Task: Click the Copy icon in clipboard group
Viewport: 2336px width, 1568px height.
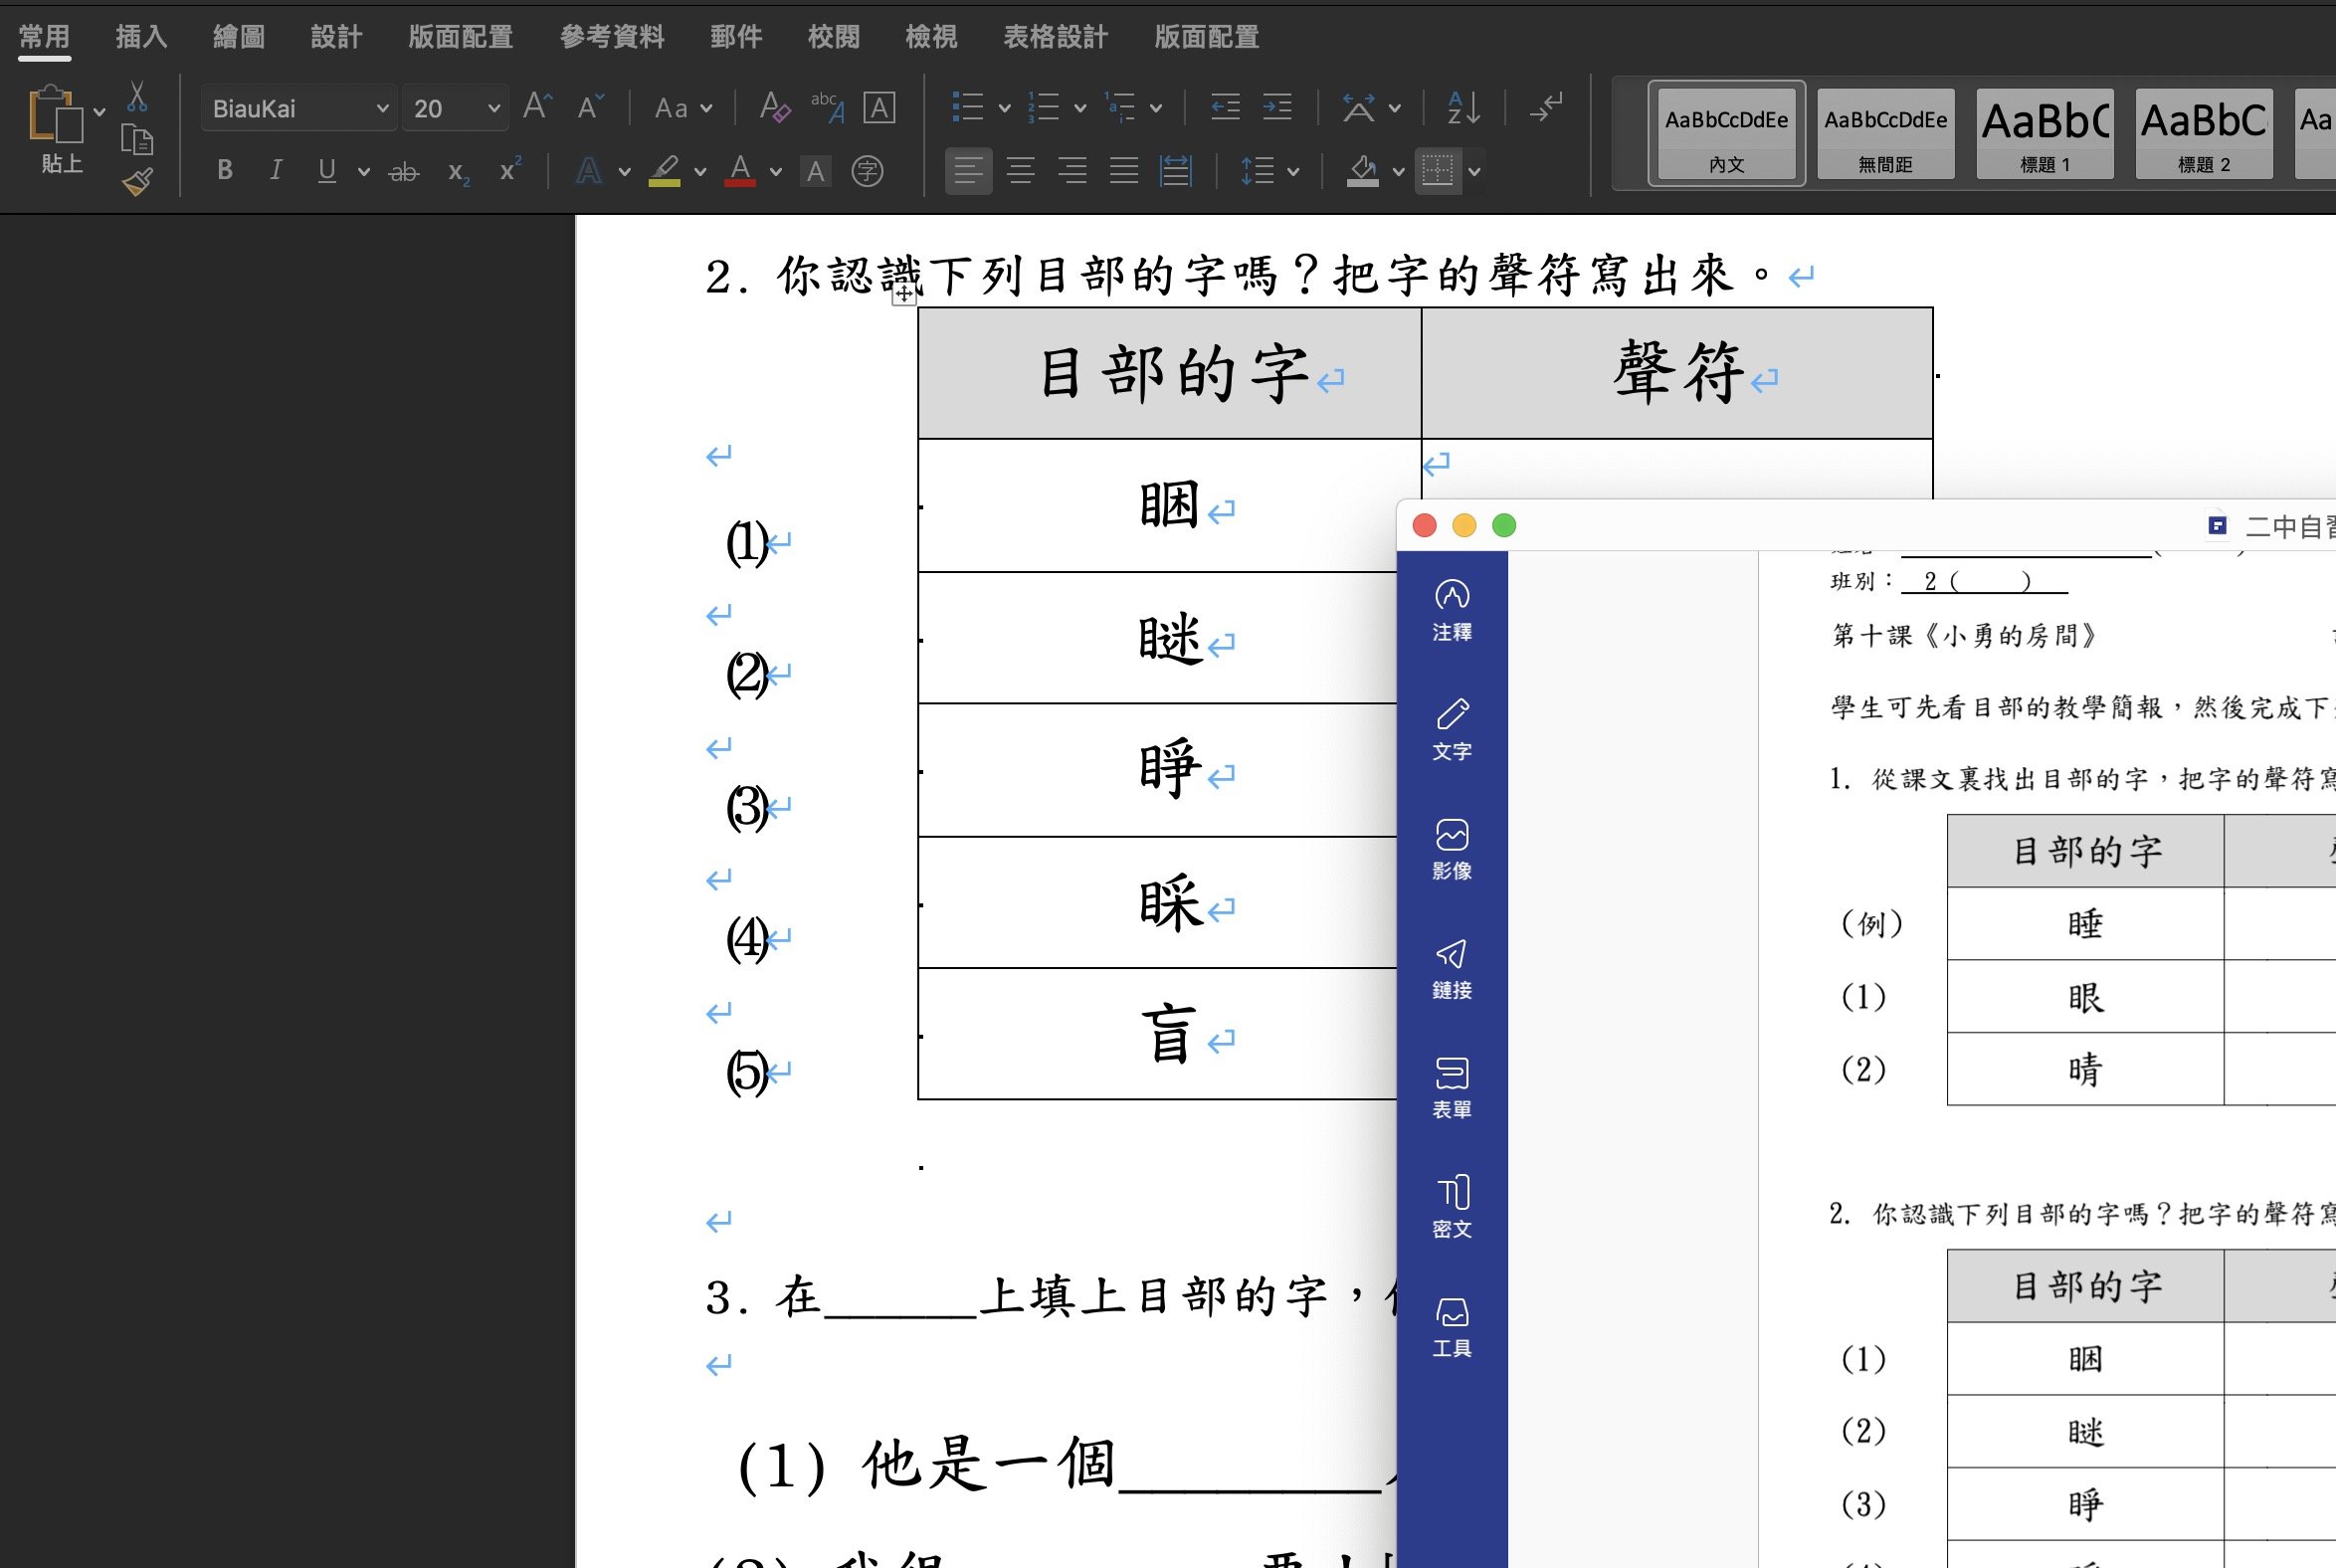Action: tap(137, 140)
